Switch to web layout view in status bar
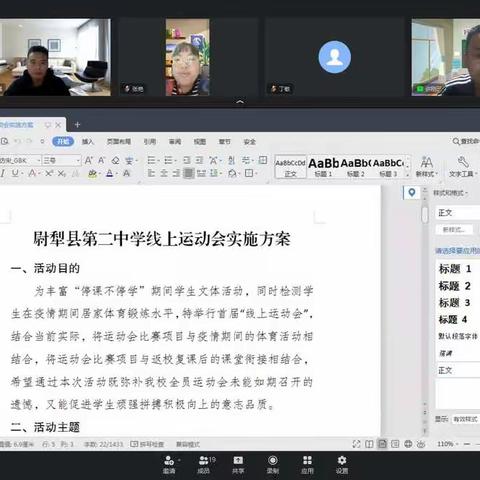This screenshot has height=480, width=480. pos(408,444)
